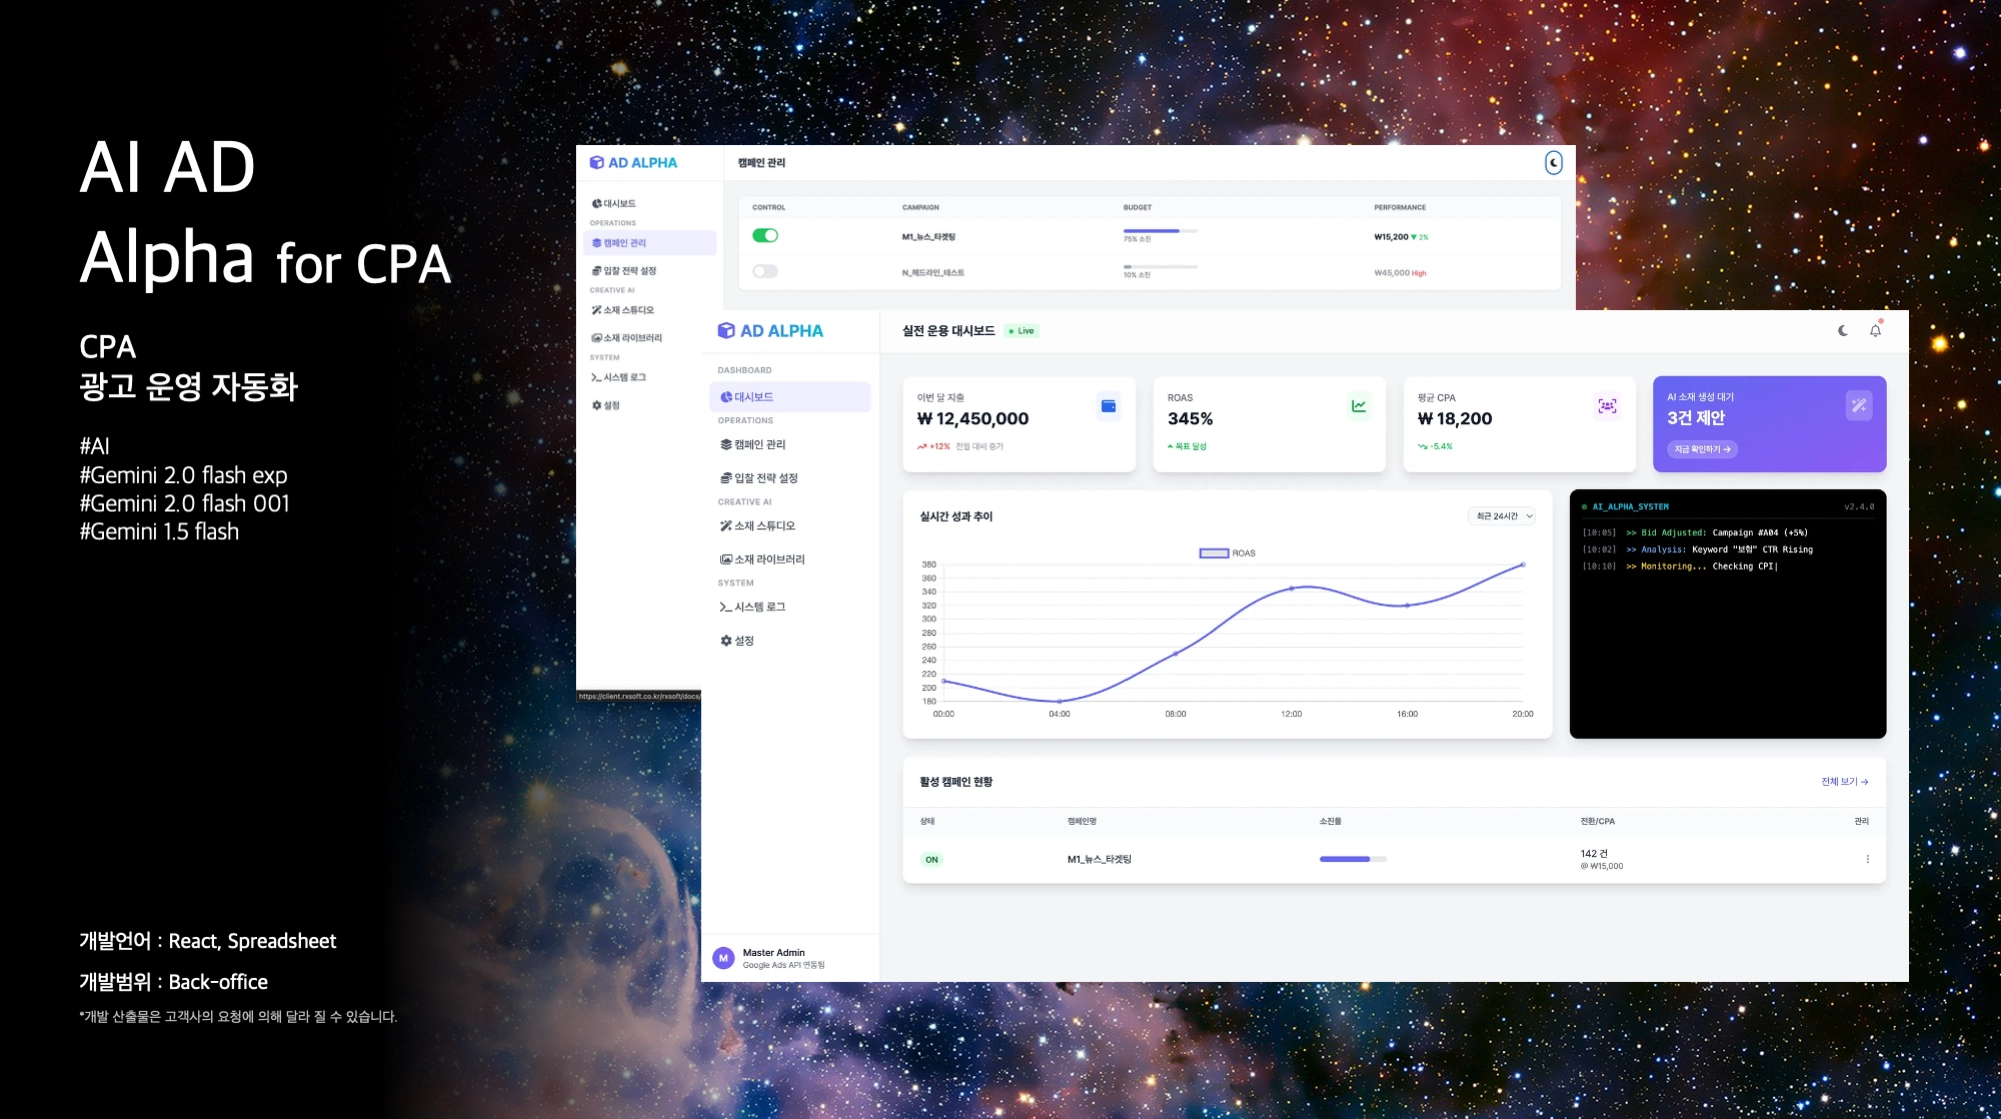Click the chart icon on ROAS card
This screenshot has width=2001, height=1119.
1358,406
